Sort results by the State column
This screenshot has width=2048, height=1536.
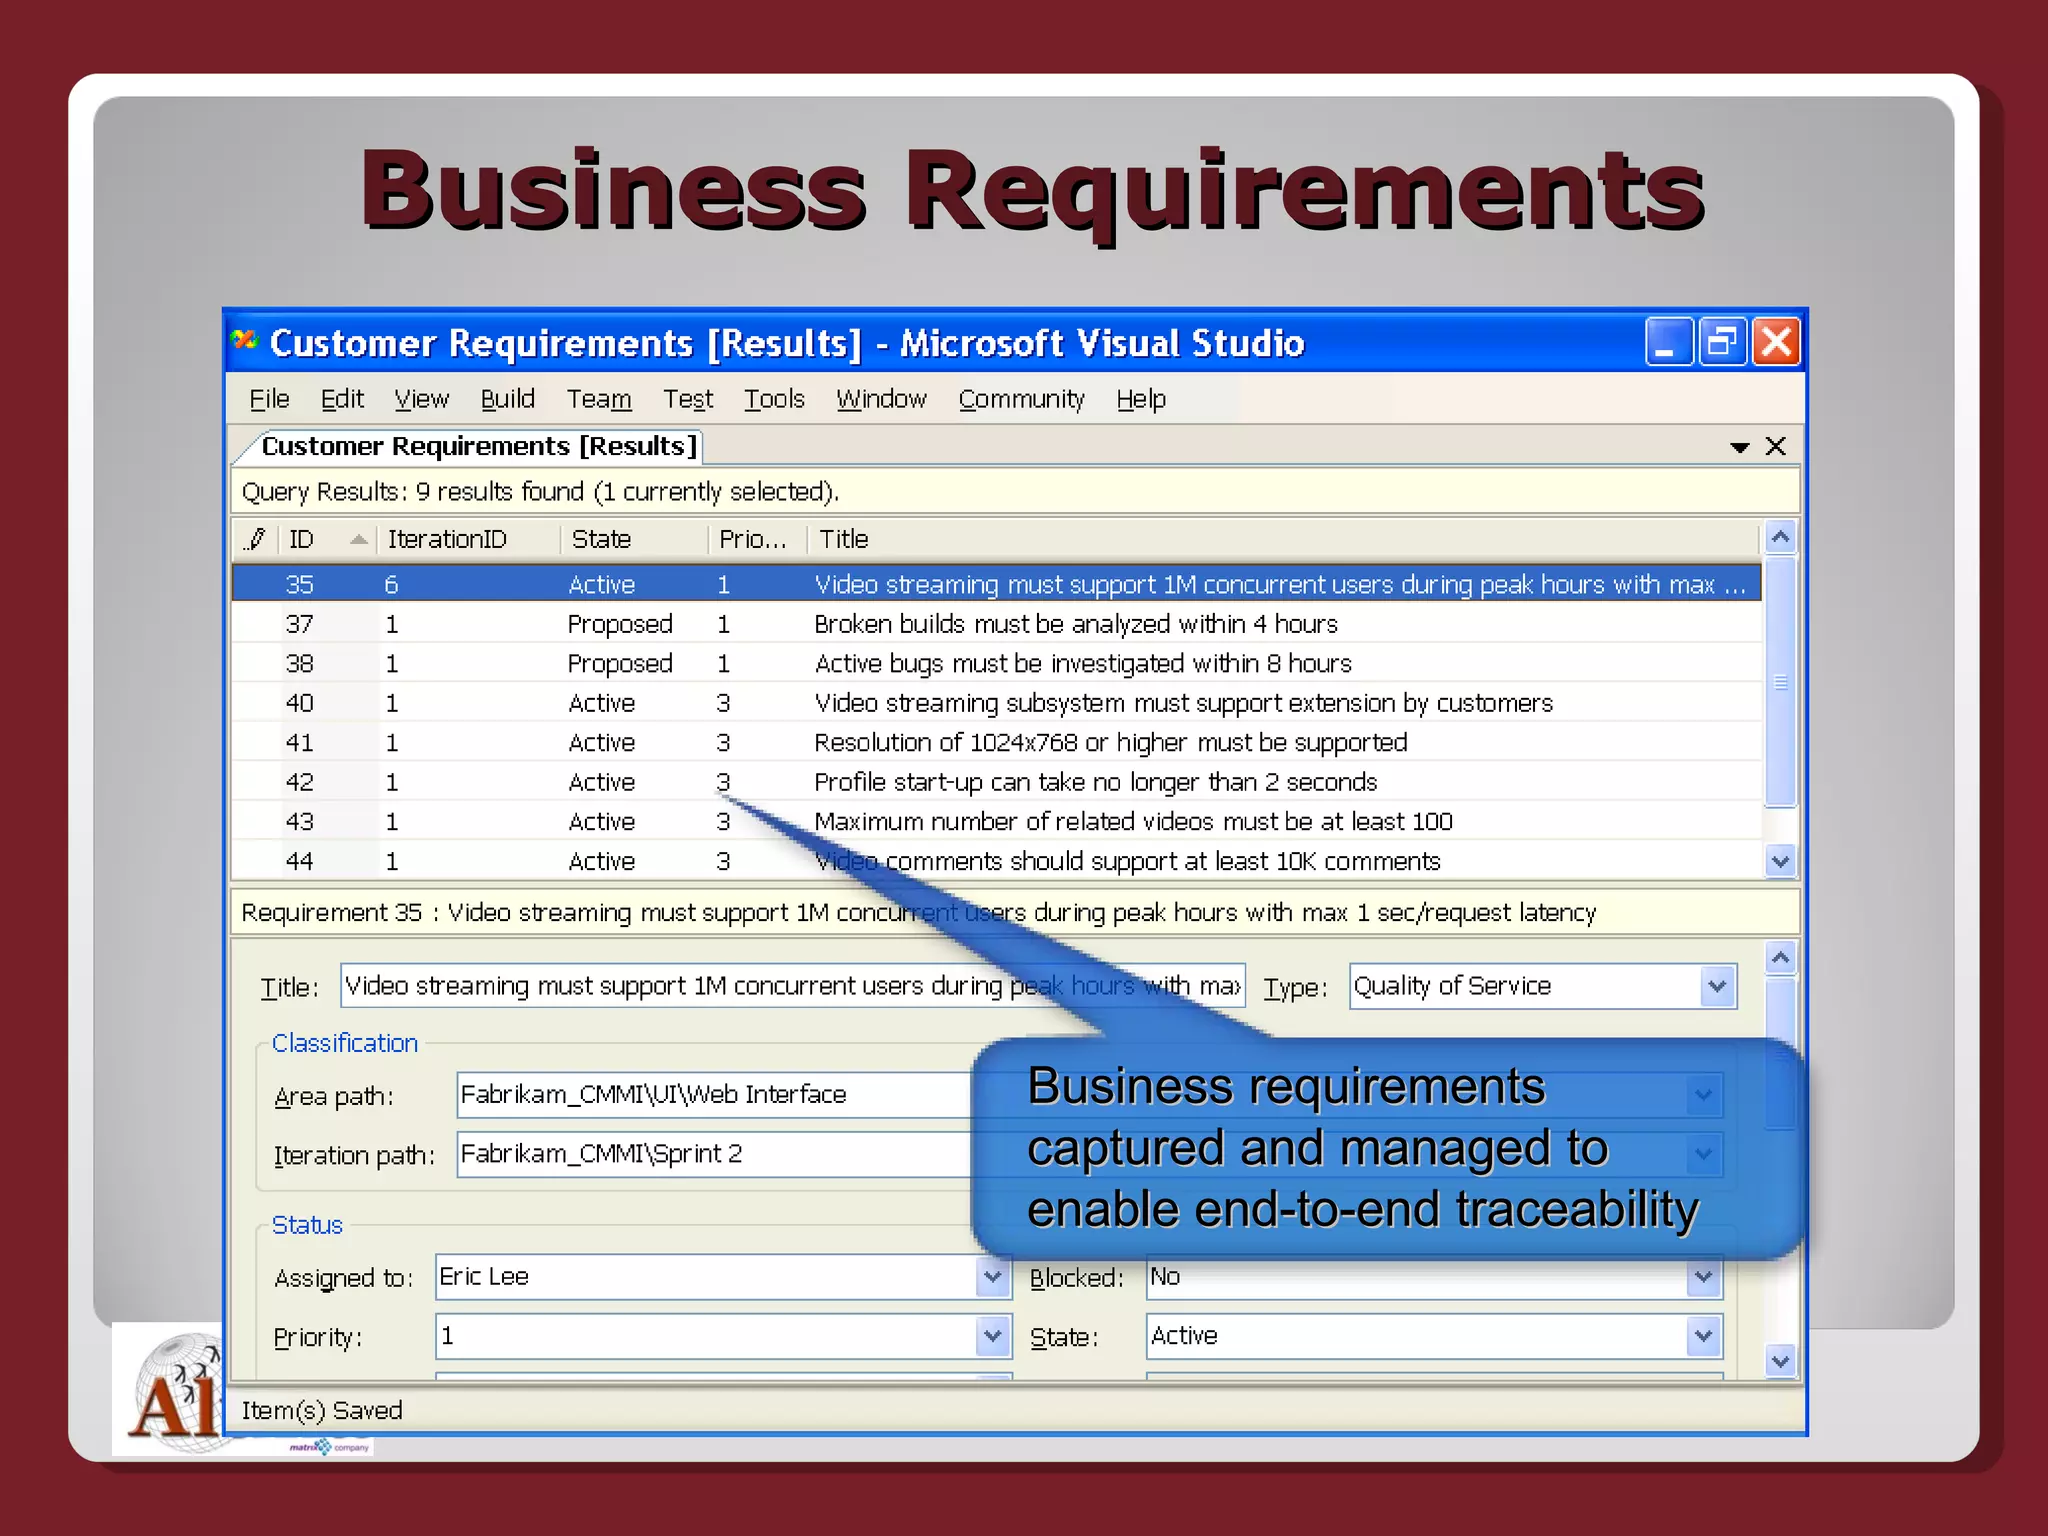point(634,539)
